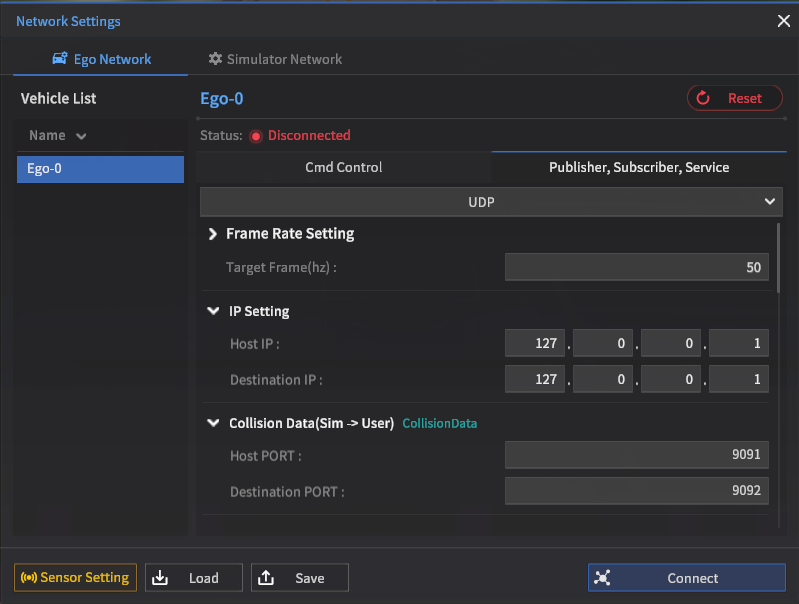The image size is (799, 604).
Task: Click the red Disconnected status indicator
Action: click(256, 136)
